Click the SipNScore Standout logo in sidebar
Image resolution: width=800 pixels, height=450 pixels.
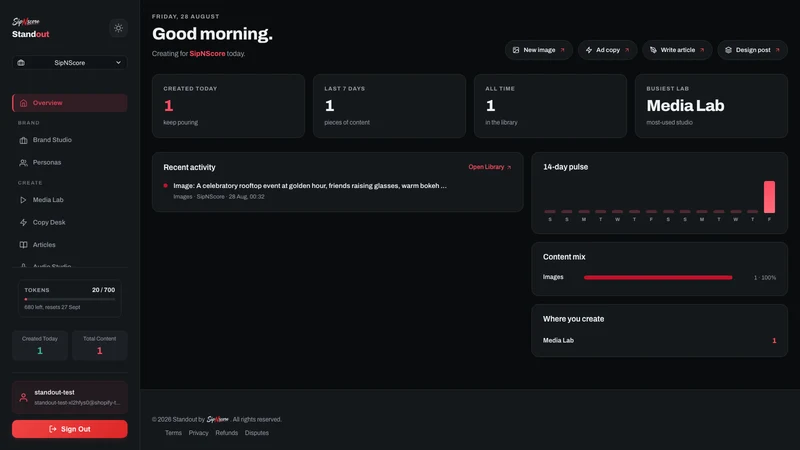click(31, 28)
